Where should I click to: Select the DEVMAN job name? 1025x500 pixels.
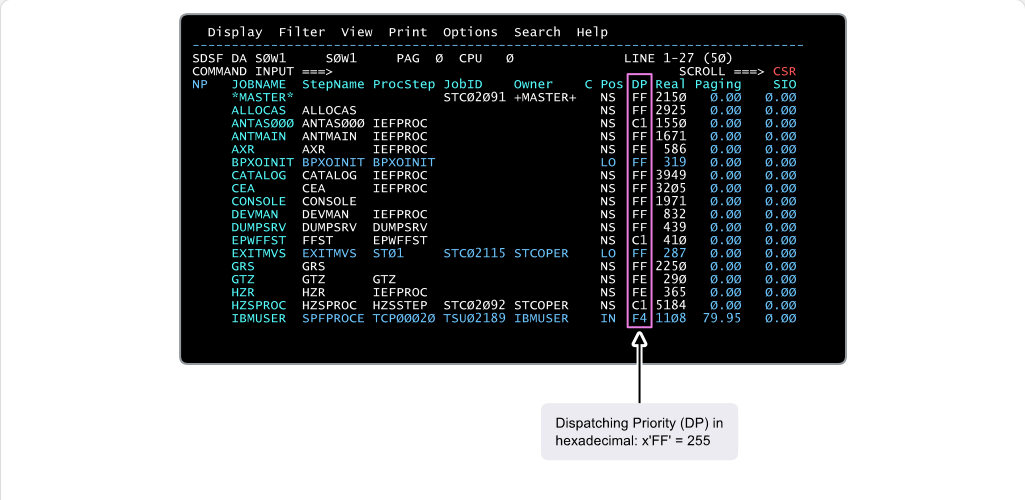pos(254,214)
